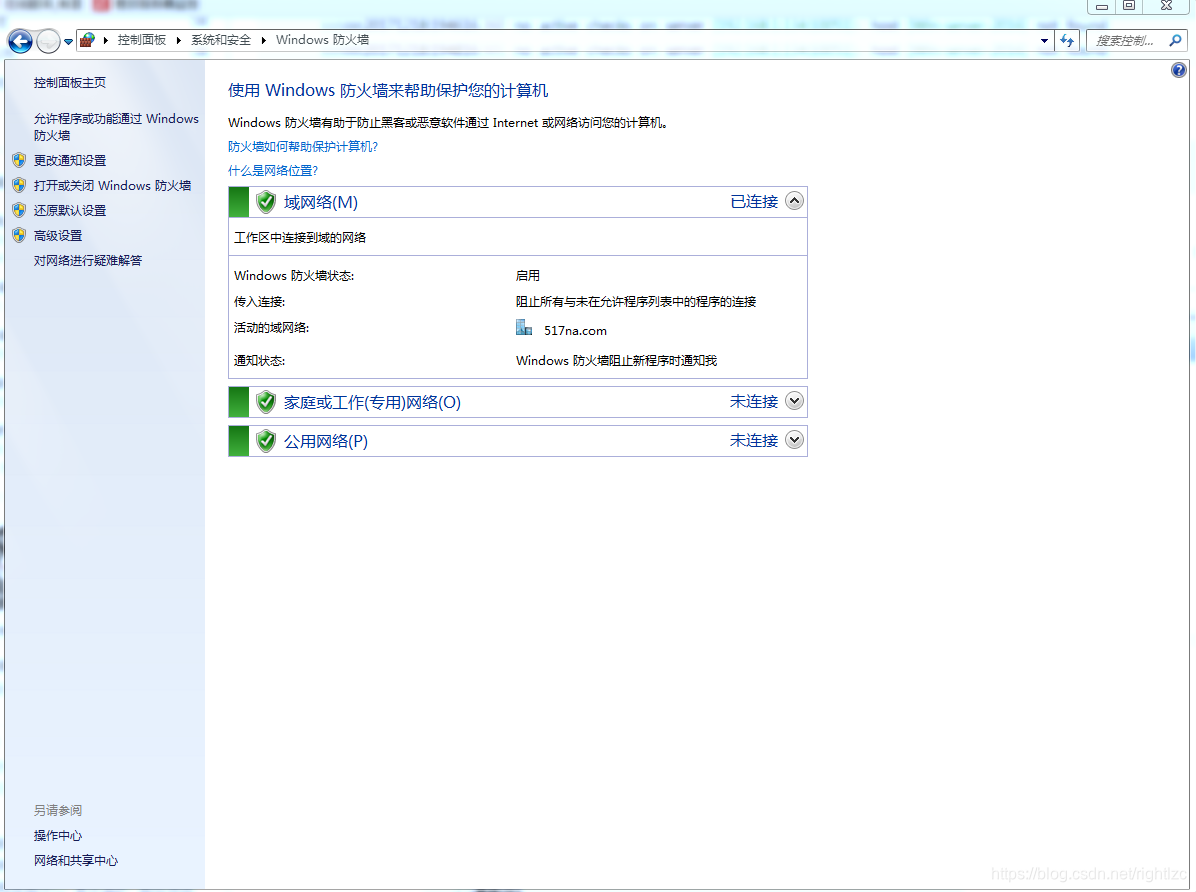This screenshot has height=892, width=1196.
Task: Navigate to 系统和安全 in breadcrumb
Action: click(x=220, y=41)
